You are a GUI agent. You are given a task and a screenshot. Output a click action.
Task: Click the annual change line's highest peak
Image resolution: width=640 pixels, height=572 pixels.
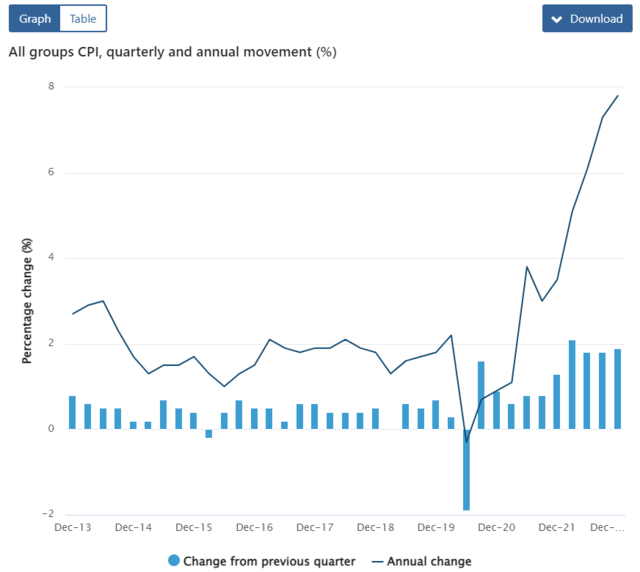(x=618, y=96)
